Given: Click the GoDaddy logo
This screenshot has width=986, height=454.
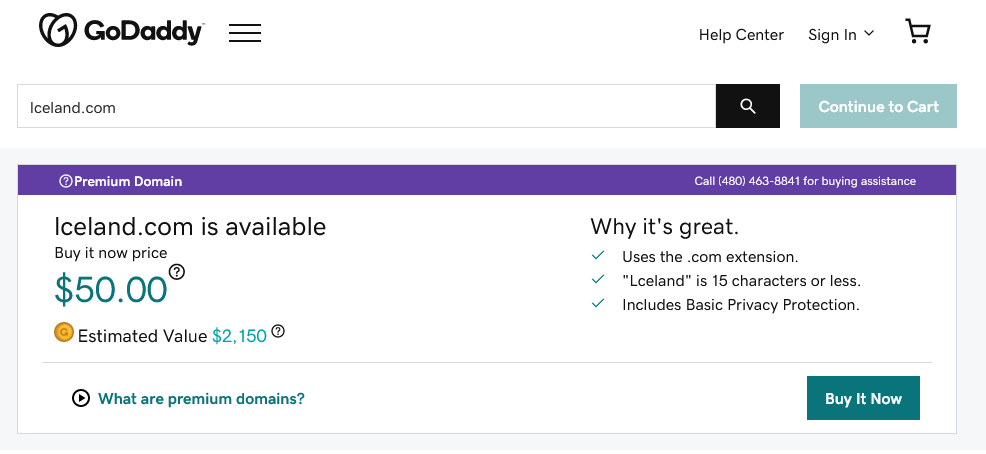Looking at the screenshot, I should click(121, 30).
